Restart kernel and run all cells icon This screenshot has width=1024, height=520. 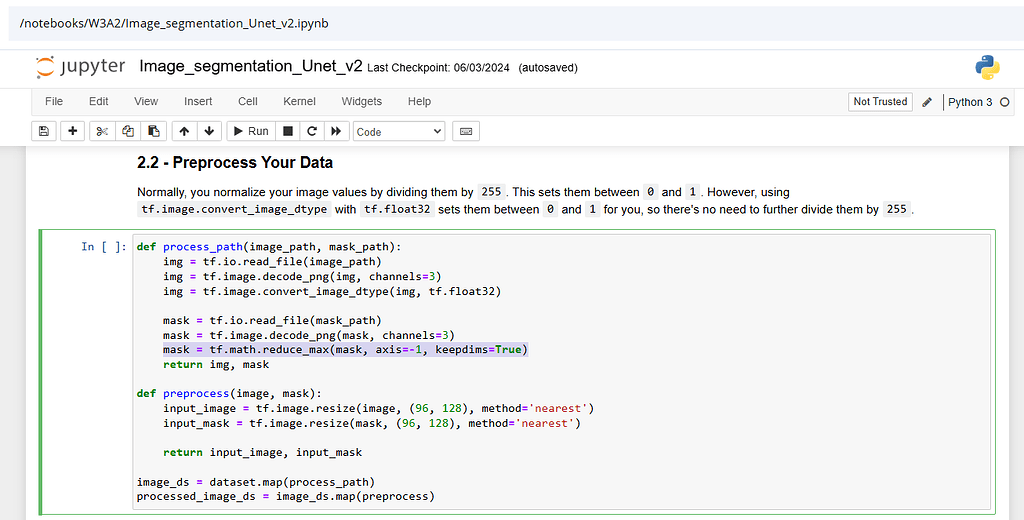point(337,131)
